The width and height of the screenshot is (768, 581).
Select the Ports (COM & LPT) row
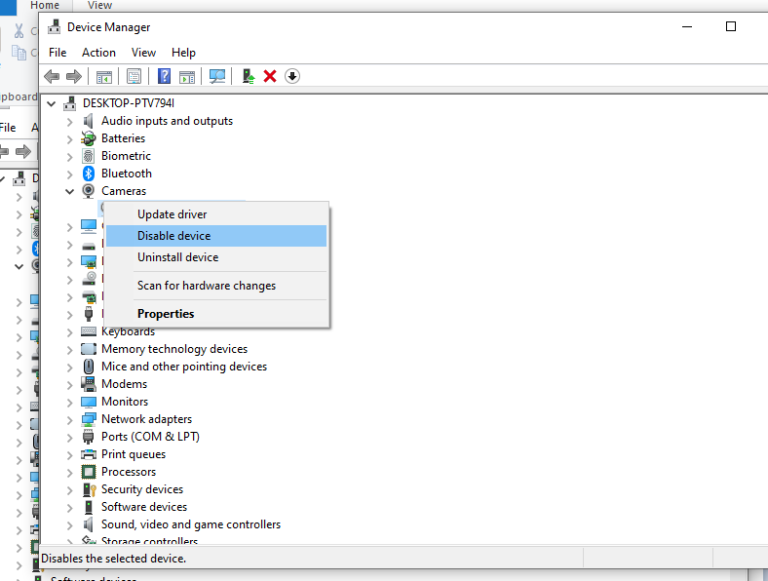[150, 436]
